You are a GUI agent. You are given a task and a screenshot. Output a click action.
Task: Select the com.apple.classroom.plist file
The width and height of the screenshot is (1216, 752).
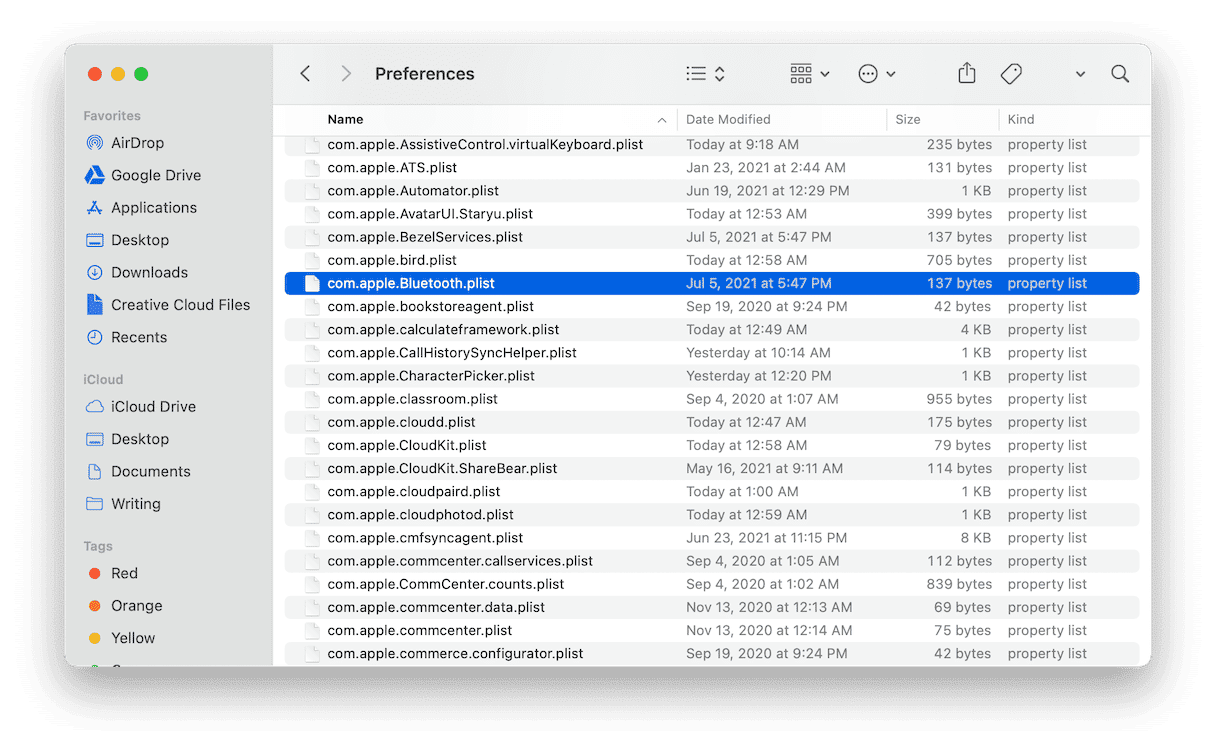tap(712, 399)
